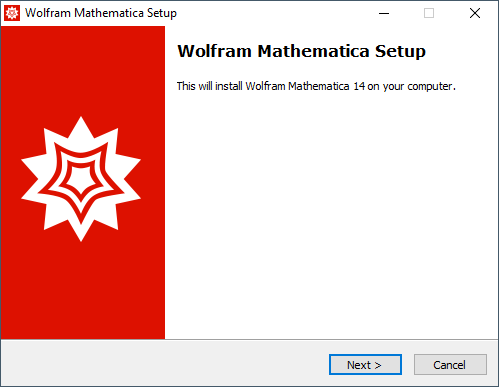
Task: Click the red banner area below the logo
Action: (83, 290)
